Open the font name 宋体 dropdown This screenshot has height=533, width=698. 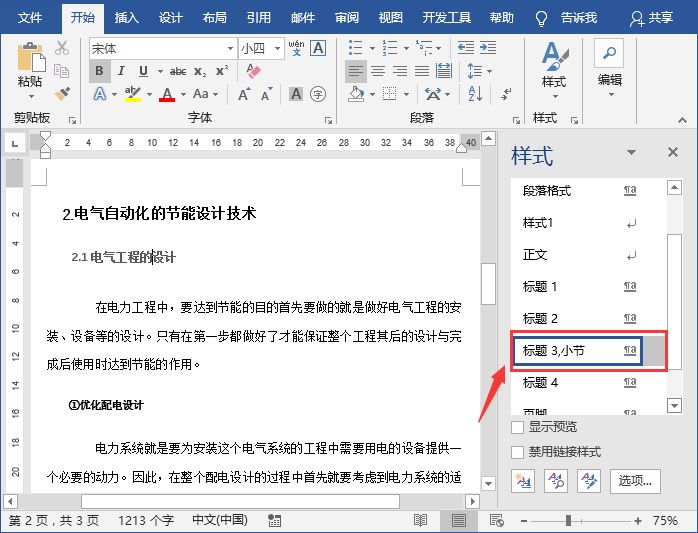click(x=230, y=49)
